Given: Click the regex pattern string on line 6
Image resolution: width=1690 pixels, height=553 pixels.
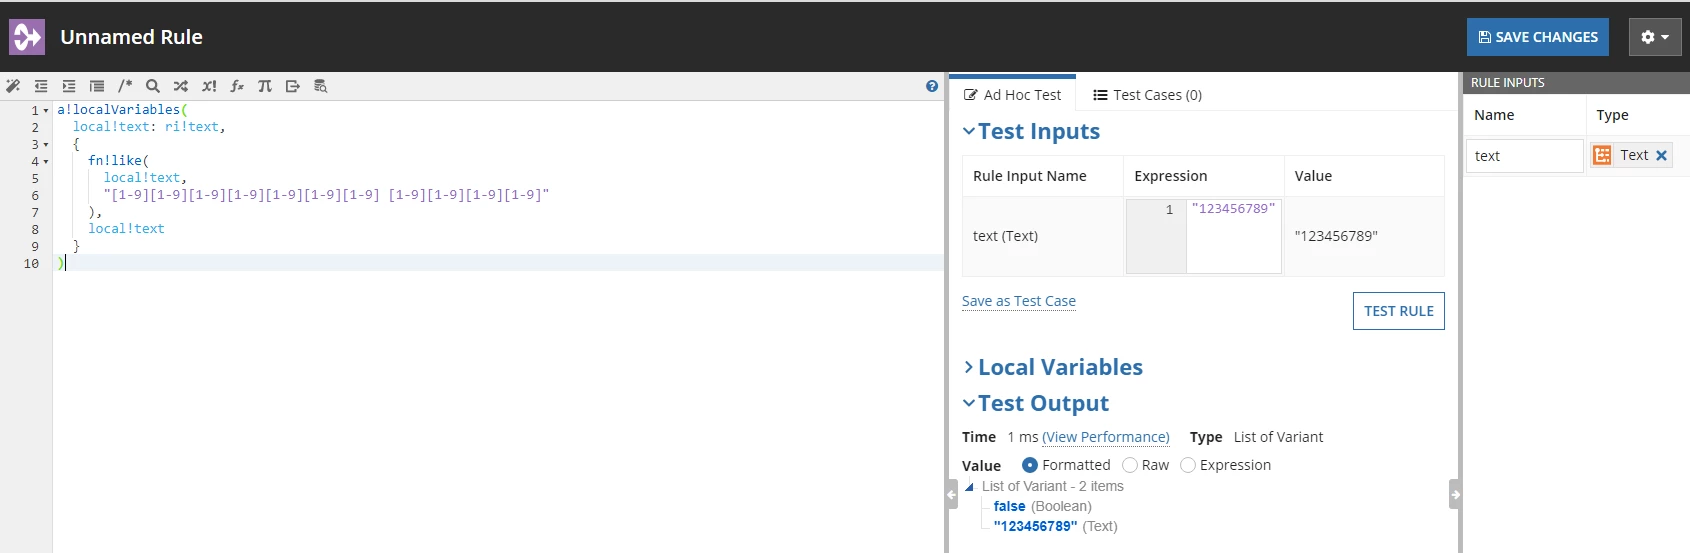Looking at the screenshot, I should click(327, 195).
